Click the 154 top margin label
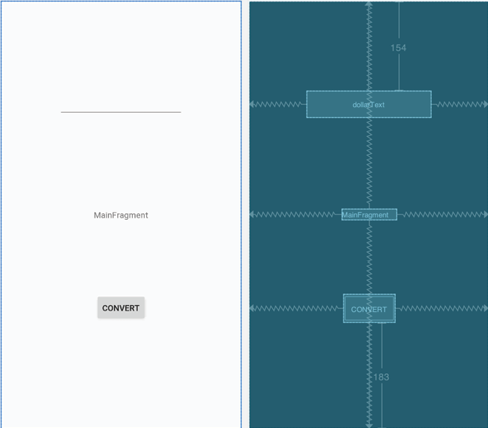The width and height of the screenshot is (488, 428). coord(398,48)
